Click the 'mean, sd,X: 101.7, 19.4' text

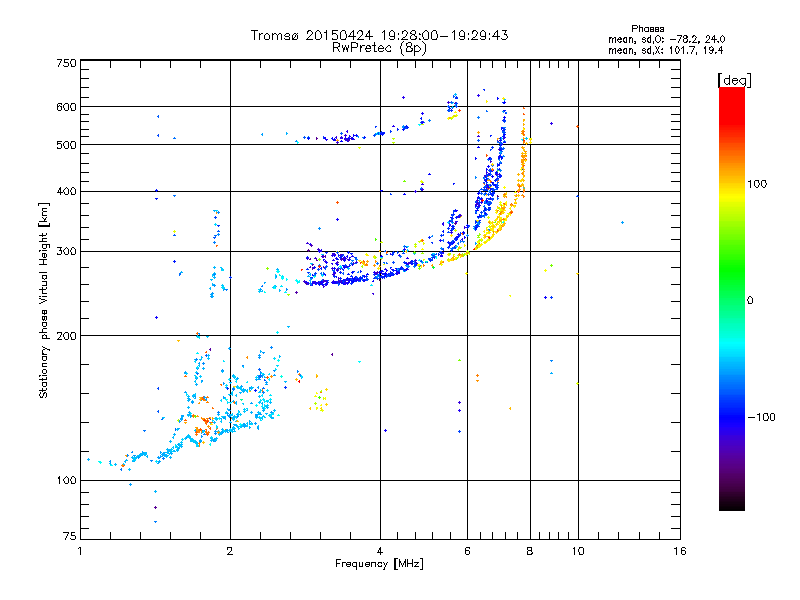pos(665,50)
